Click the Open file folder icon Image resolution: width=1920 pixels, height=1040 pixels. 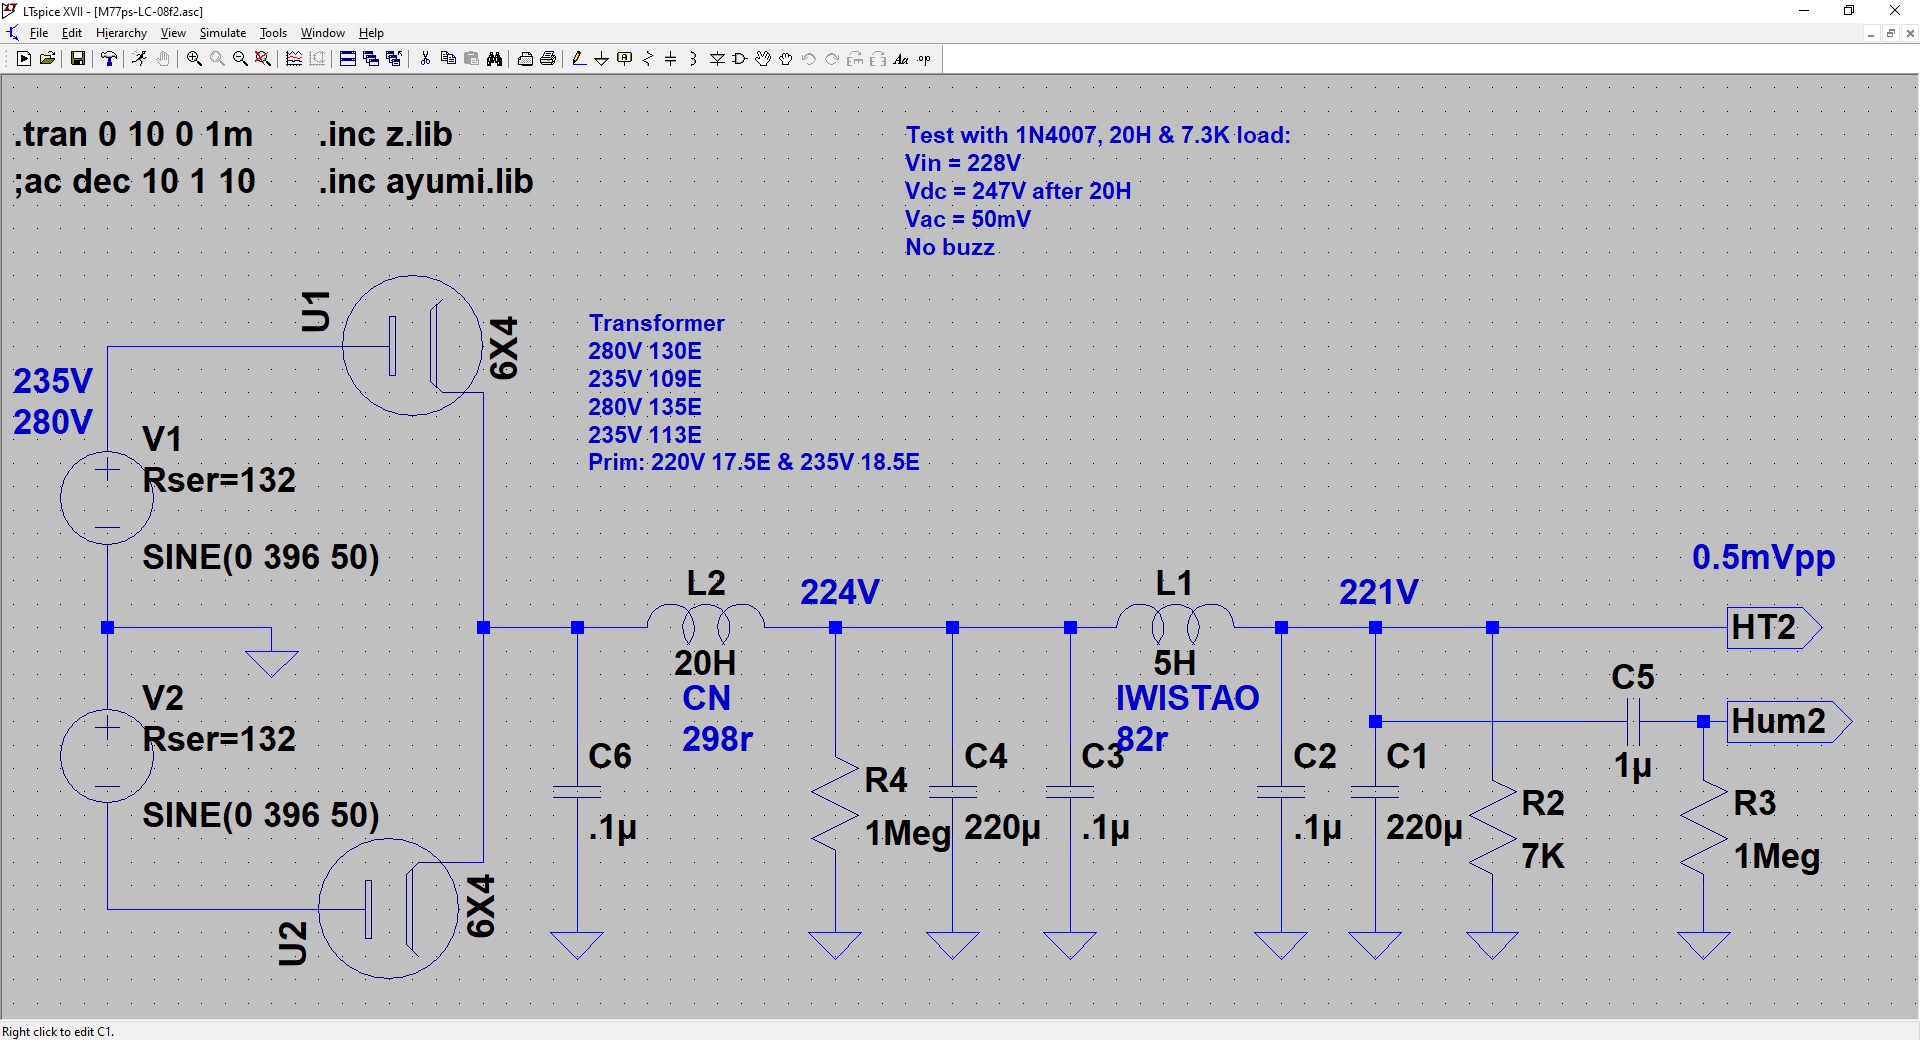(47, 59)
